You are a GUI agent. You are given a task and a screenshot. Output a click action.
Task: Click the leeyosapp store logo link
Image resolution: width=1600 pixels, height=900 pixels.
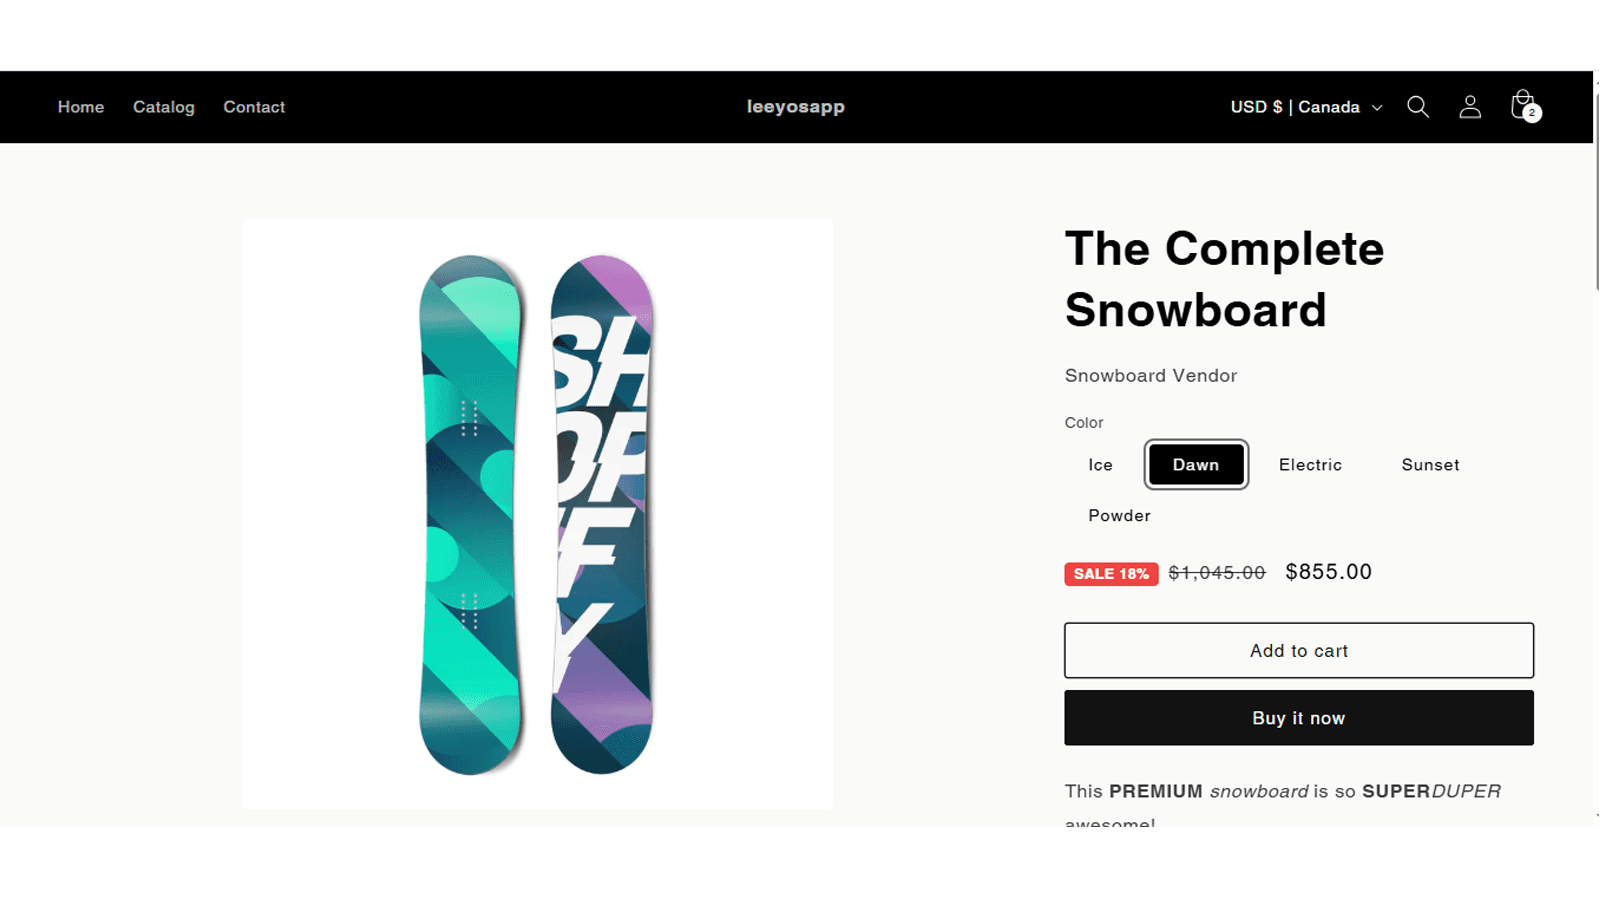[x=796, y=106]
